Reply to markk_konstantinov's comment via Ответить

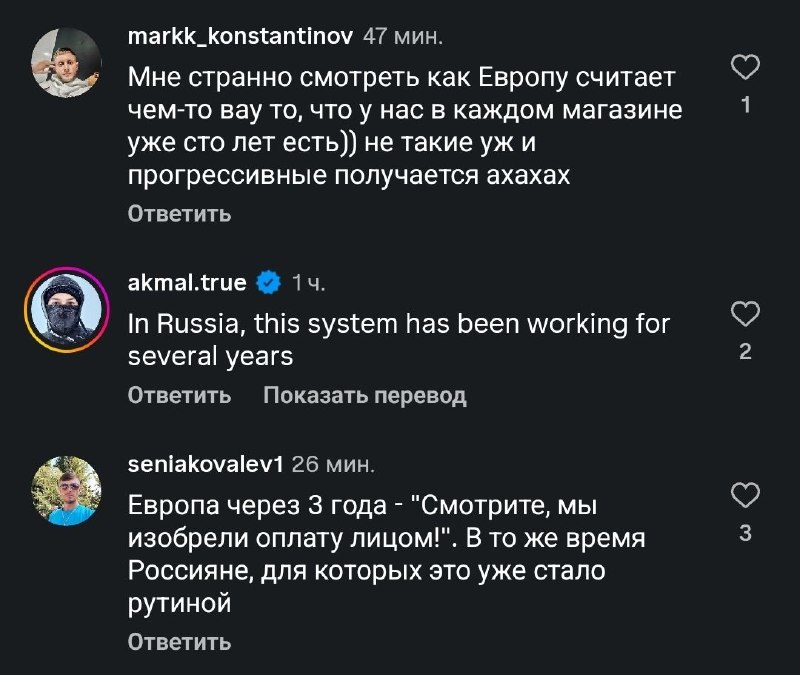point(180,213)
